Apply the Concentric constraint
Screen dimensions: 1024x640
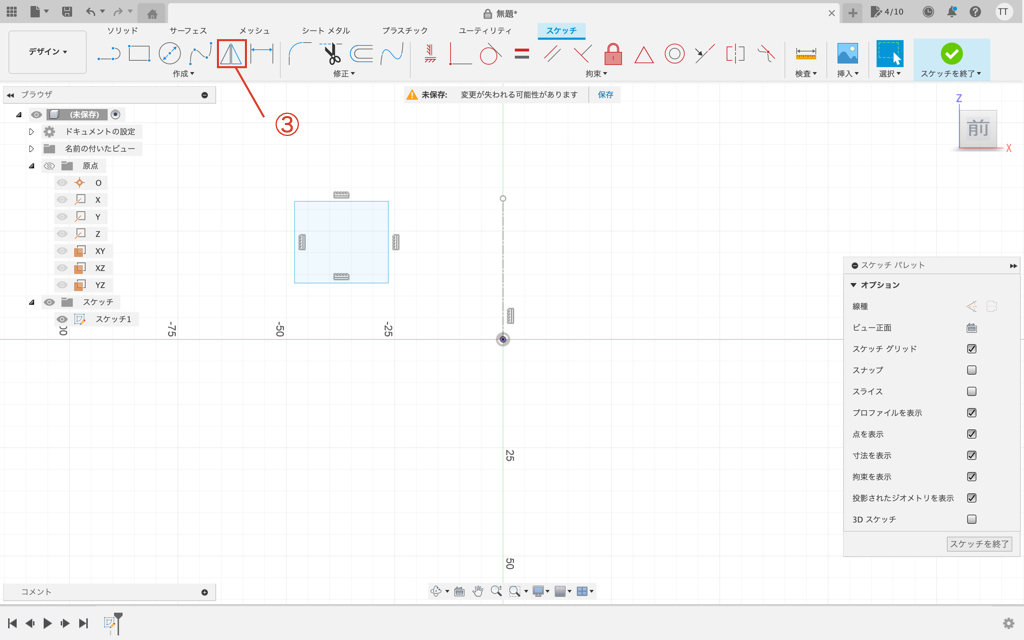675,54
